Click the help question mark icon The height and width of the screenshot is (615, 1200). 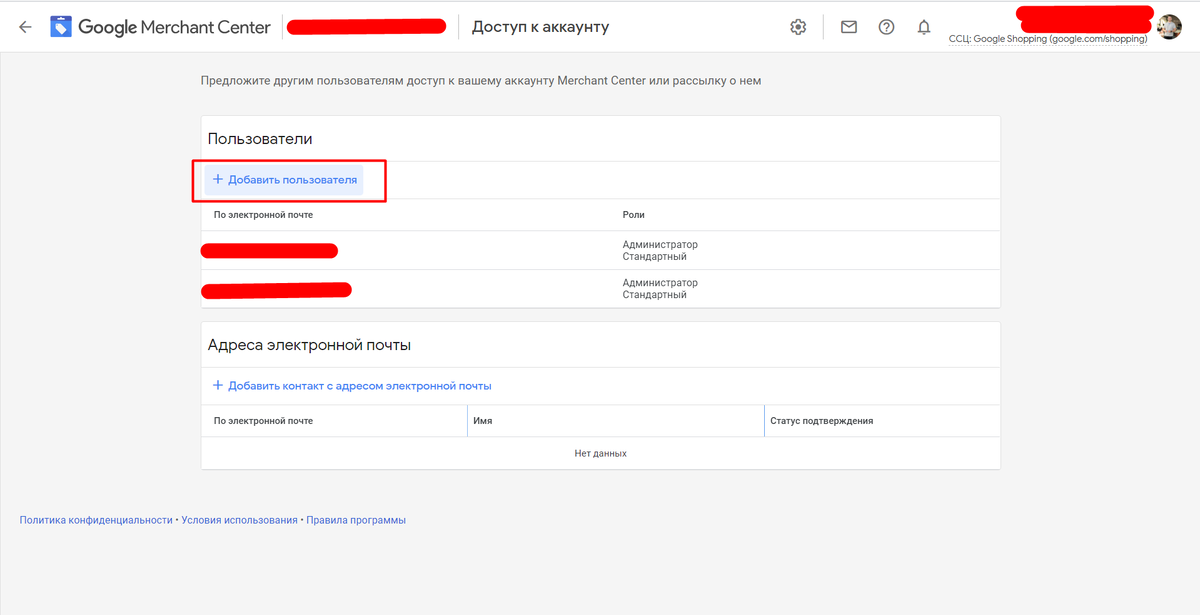[x=886, y=27]
